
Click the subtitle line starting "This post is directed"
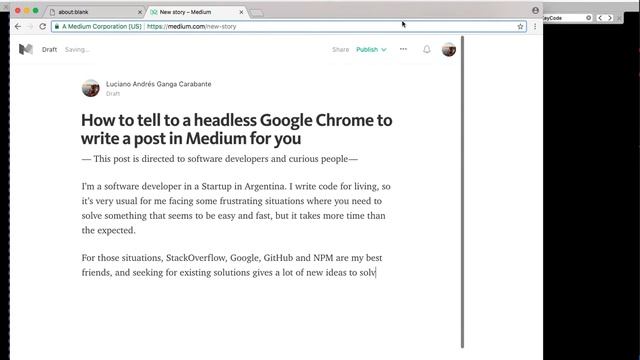click(x=220, y=159)
